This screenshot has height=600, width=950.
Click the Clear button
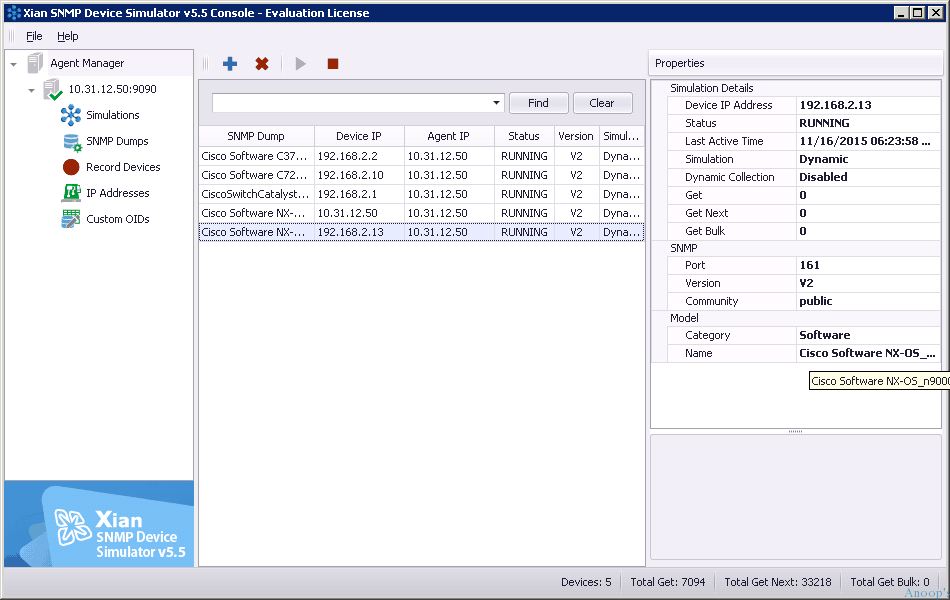coord(602,103)
